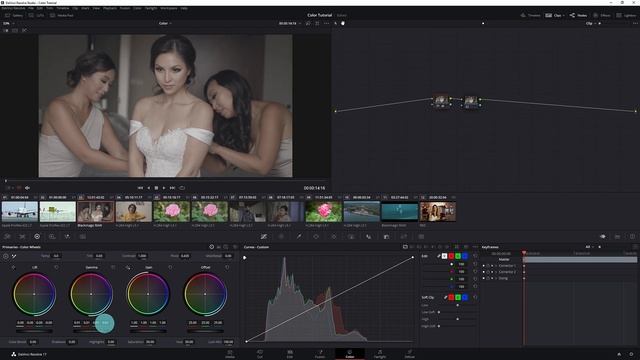Open the Curves palette icon
Screen dimensions: 640x360
click(x=264, y=236)
